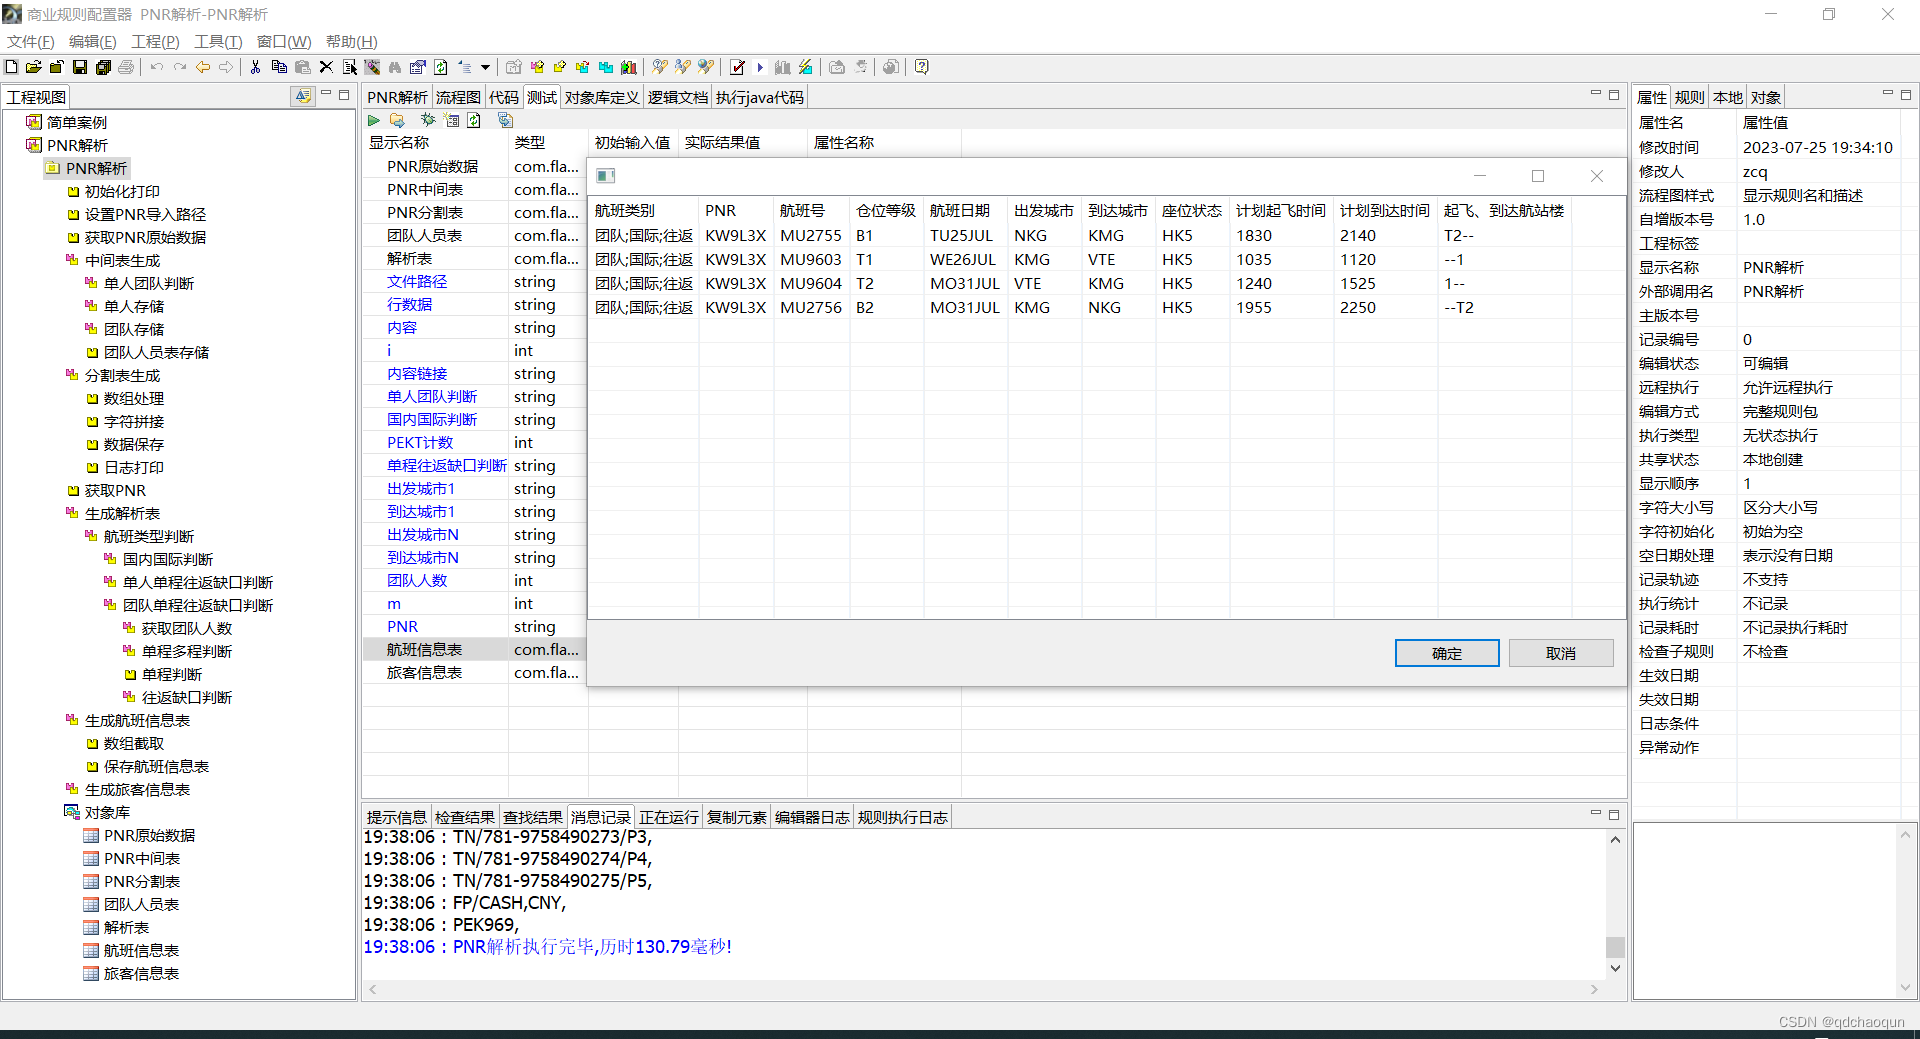Image resolution: width=1920 pixels, height=1039 pixels.
Task: Click the new file toolbar icon
Action: point(12,67)
